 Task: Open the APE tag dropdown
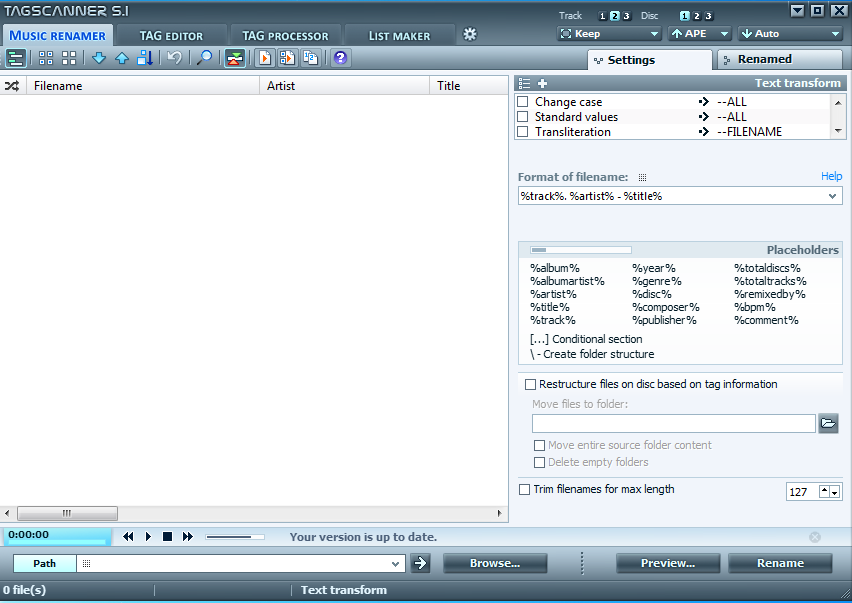click(699, 34)
